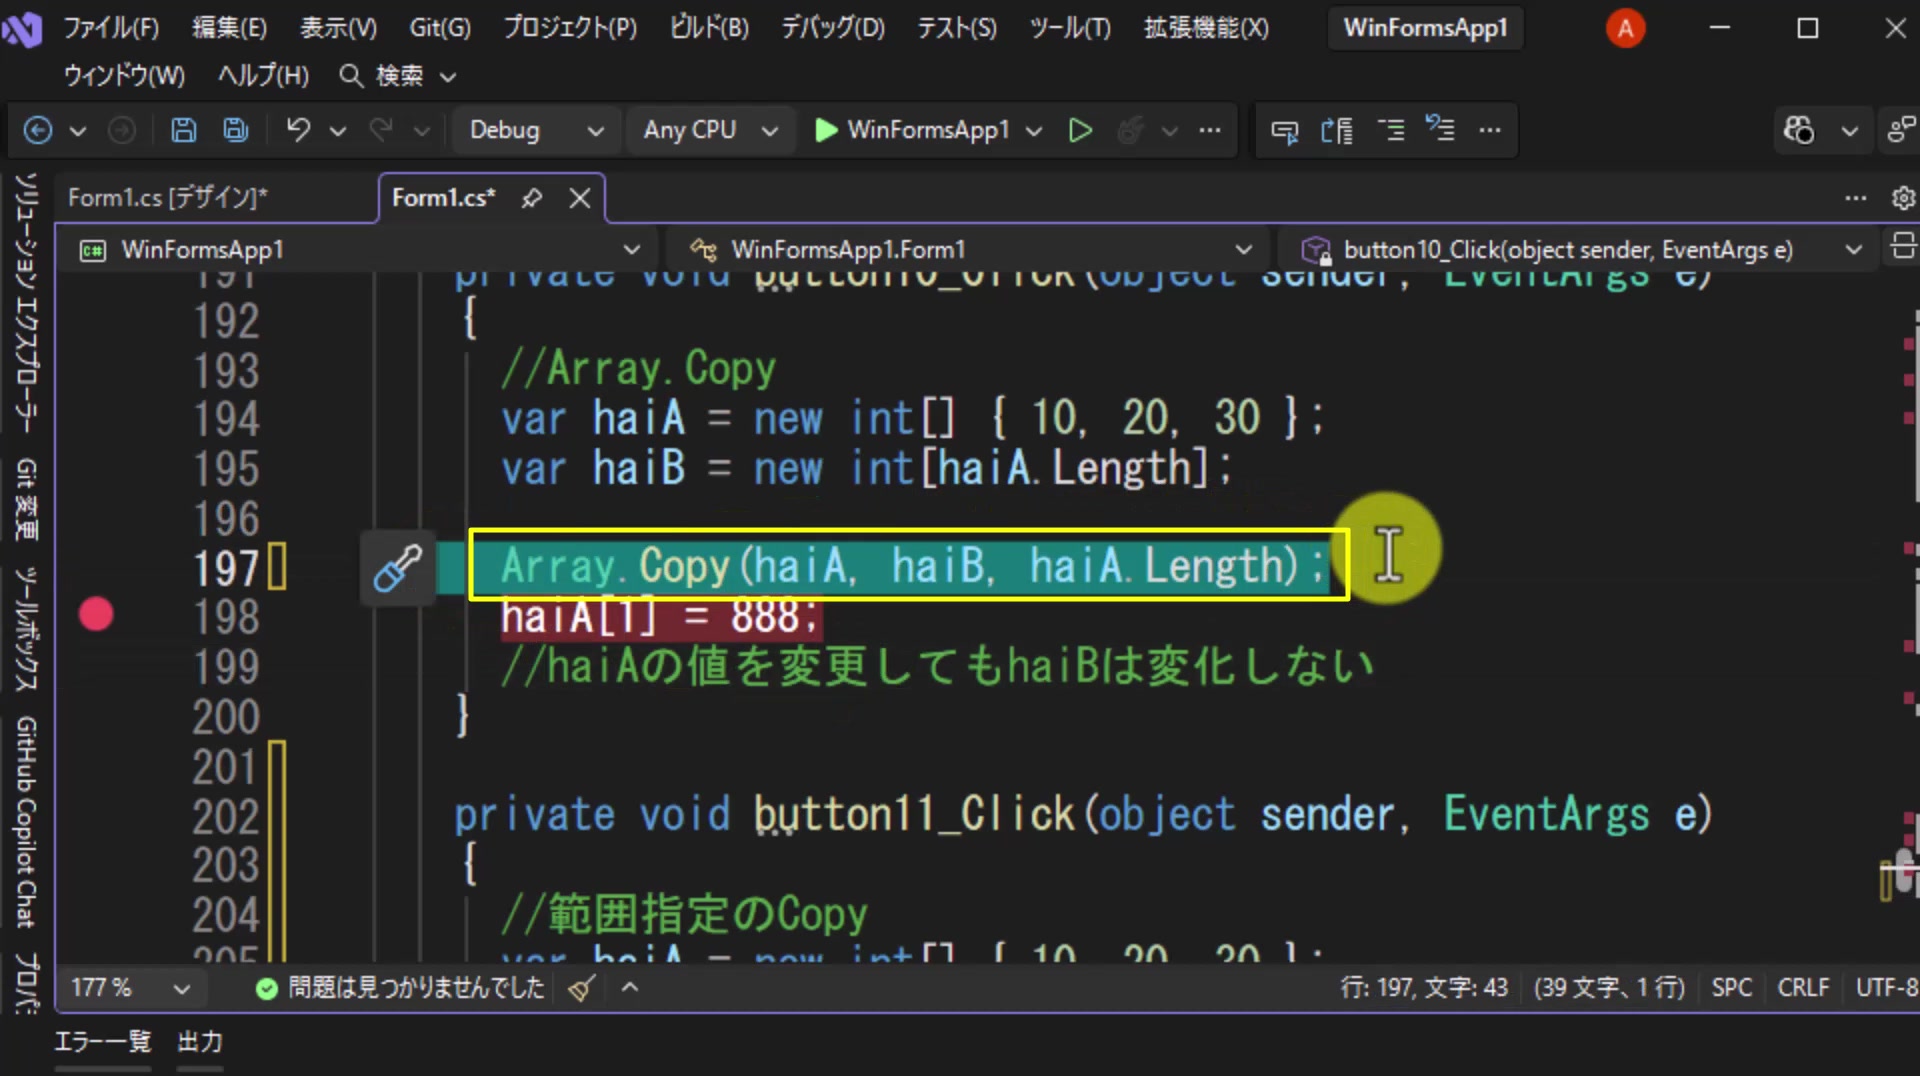
Task: Click the CRLF line ending indicator
Action: (1803, 988)
